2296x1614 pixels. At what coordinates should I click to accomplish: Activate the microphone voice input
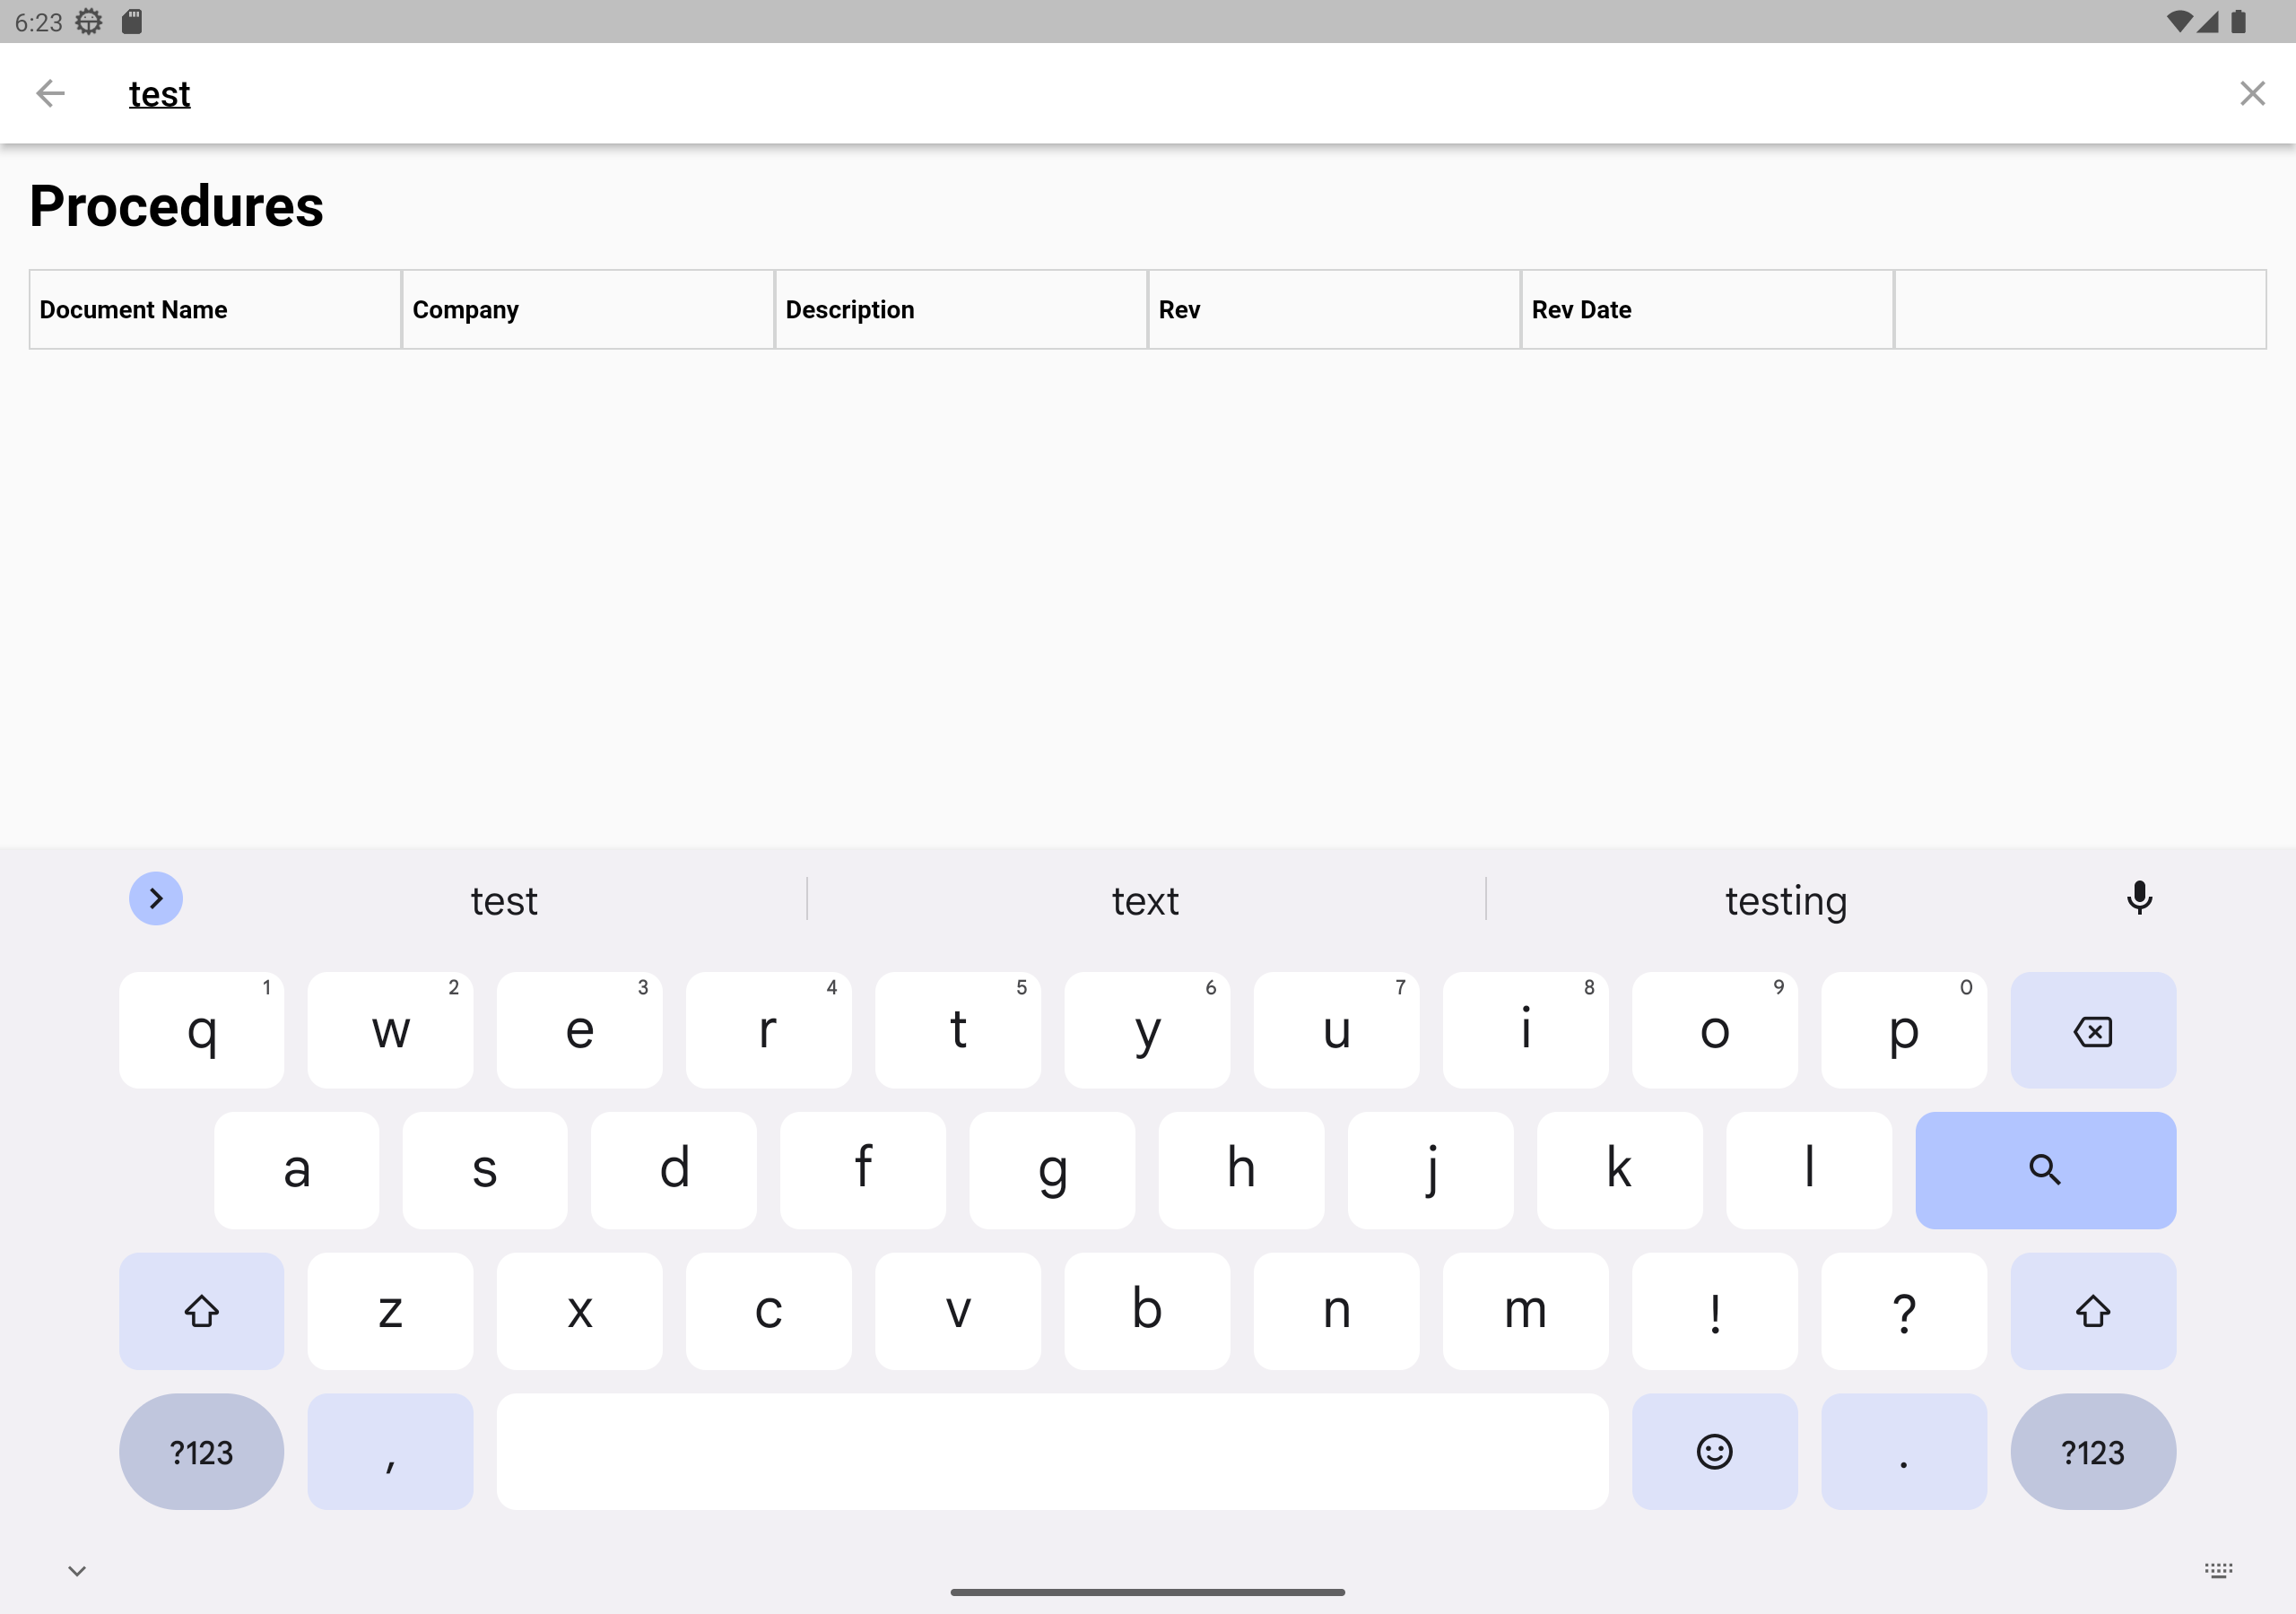[2138, 899]
